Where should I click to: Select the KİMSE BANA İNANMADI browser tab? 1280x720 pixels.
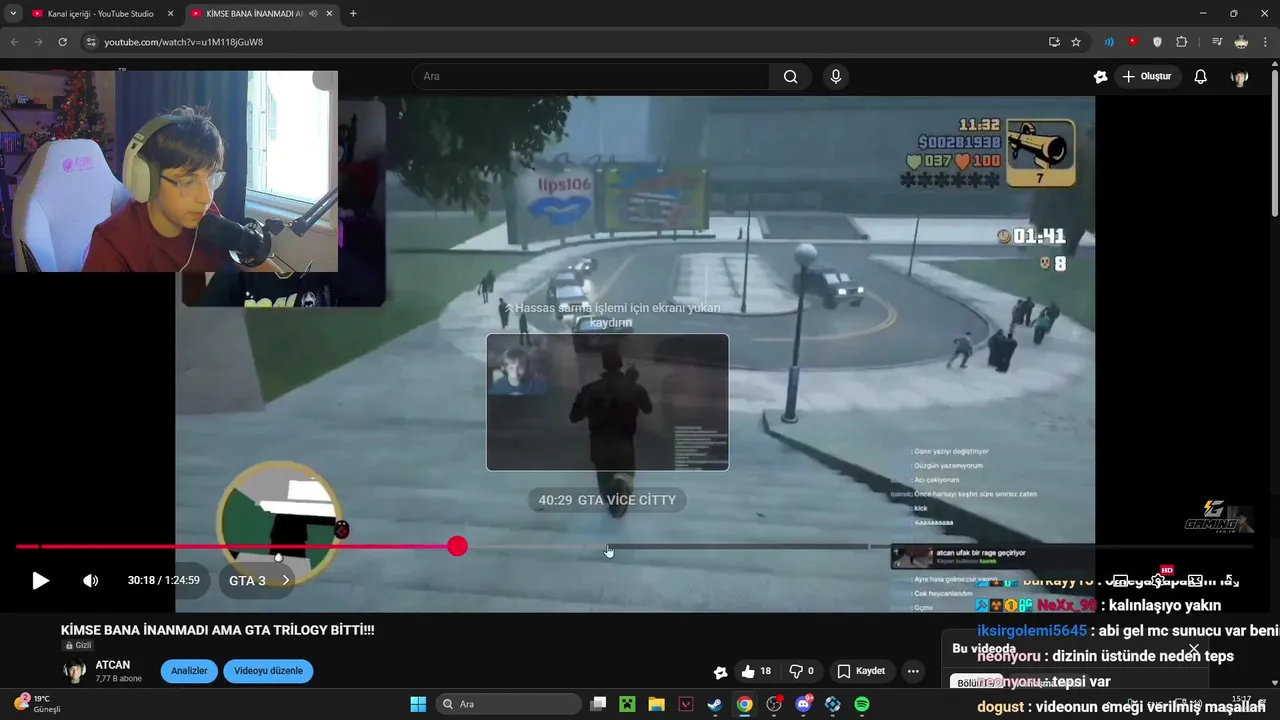[x=262, y=14]
